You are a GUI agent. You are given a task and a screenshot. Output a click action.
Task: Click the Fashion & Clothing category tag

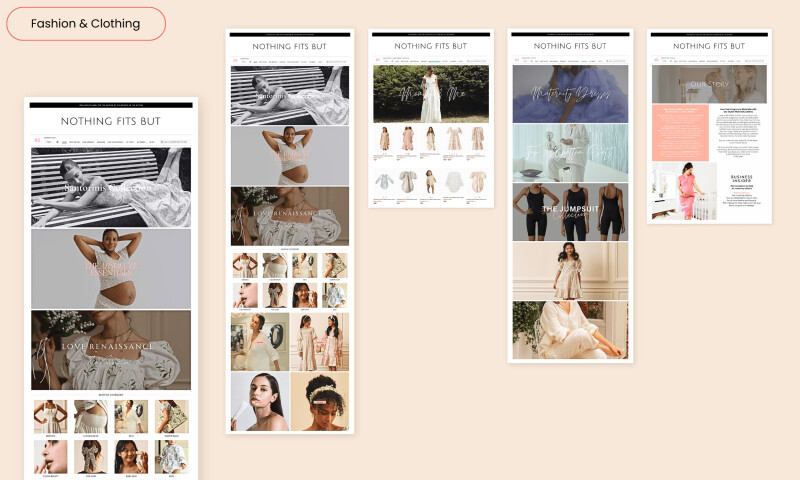click(x=85, y=24)
